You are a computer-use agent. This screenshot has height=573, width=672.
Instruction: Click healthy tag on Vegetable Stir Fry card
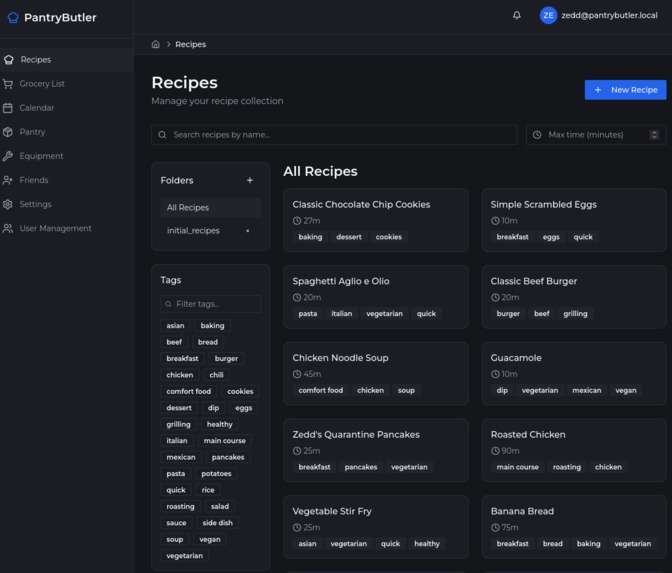point(427,544)
